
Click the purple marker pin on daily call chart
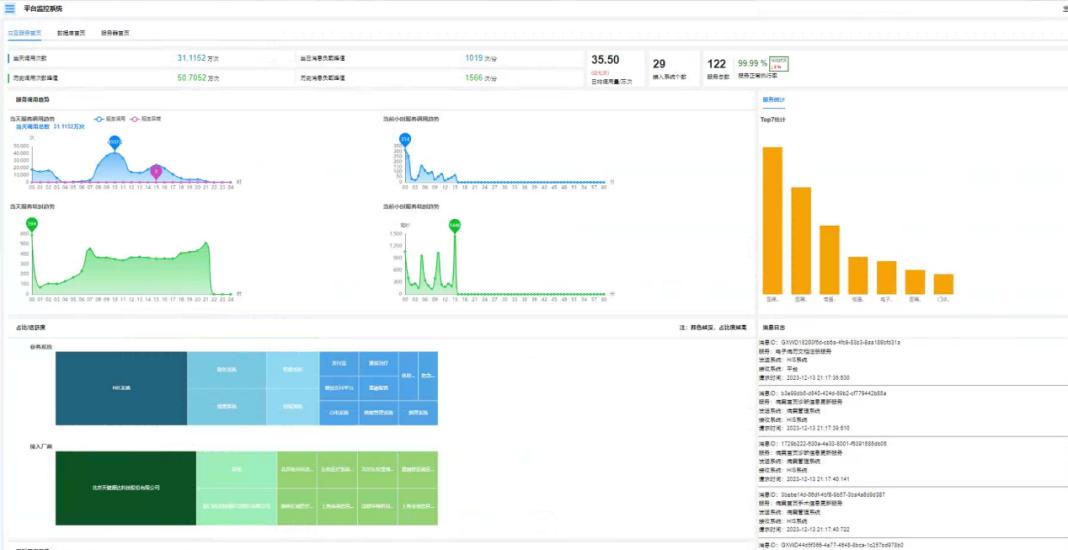point(156,171)
